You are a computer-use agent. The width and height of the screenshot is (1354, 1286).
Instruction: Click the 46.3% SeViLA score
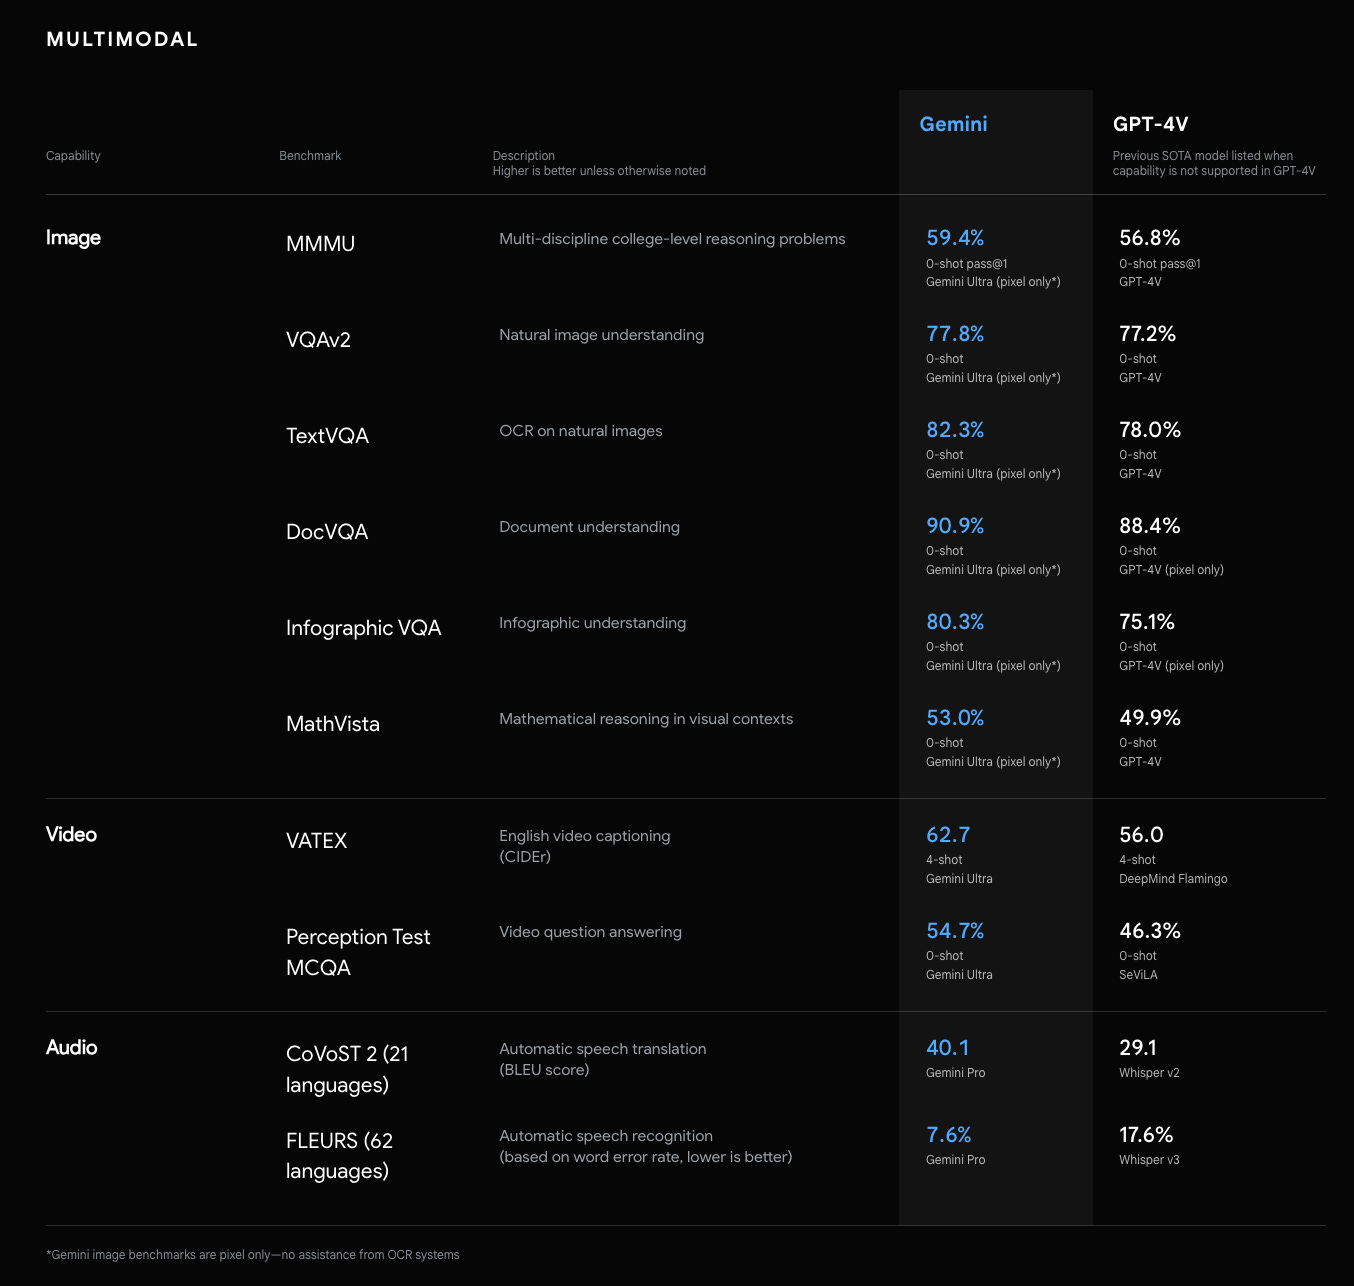[x=1150, y=931]
